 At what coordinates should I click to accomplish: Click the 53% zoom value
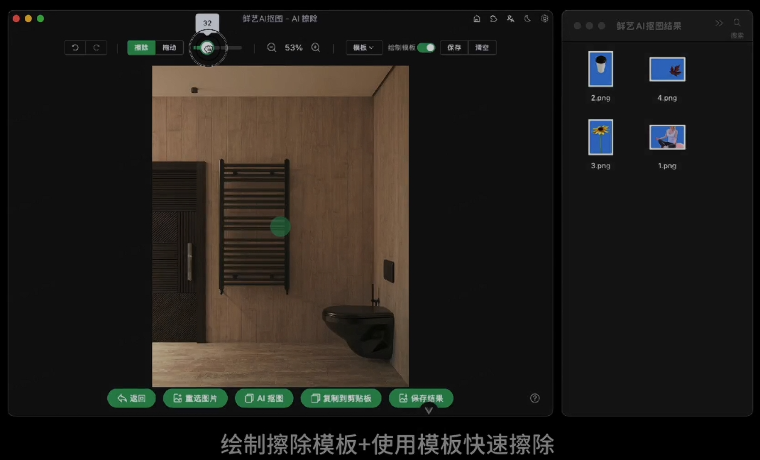[293, 48]
